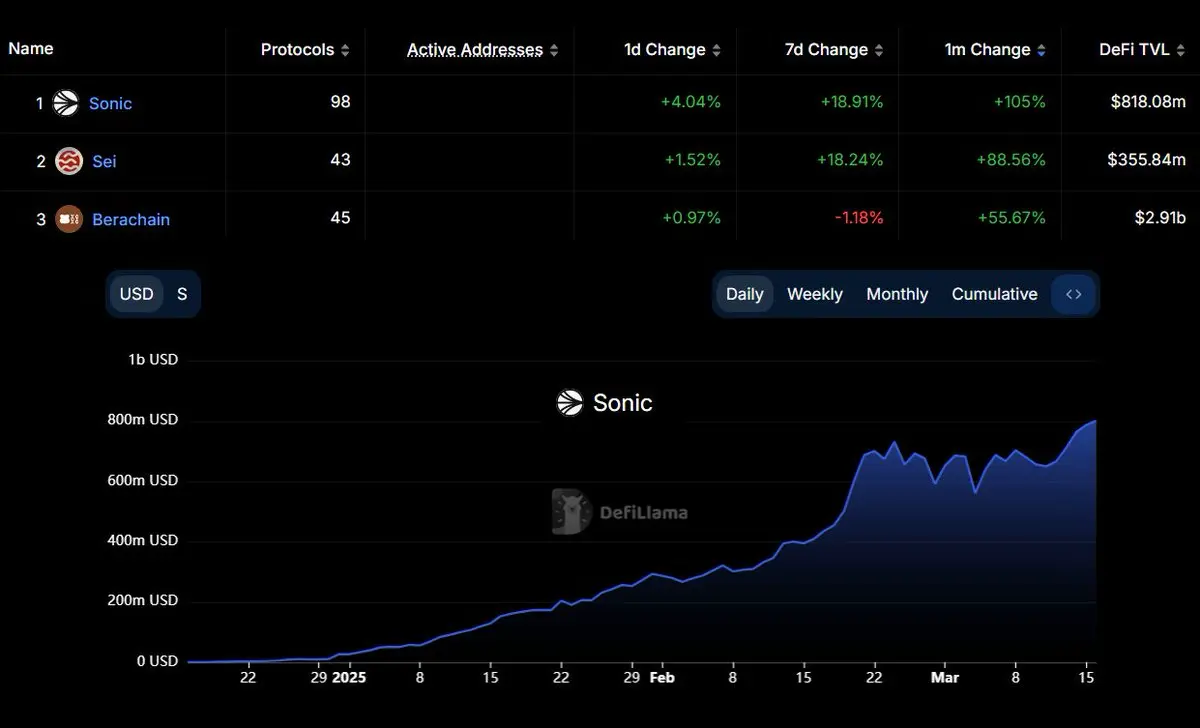Click the 600m USD y-axis label
Screen dimensions: 1200x728
click(x=143, y=480)
